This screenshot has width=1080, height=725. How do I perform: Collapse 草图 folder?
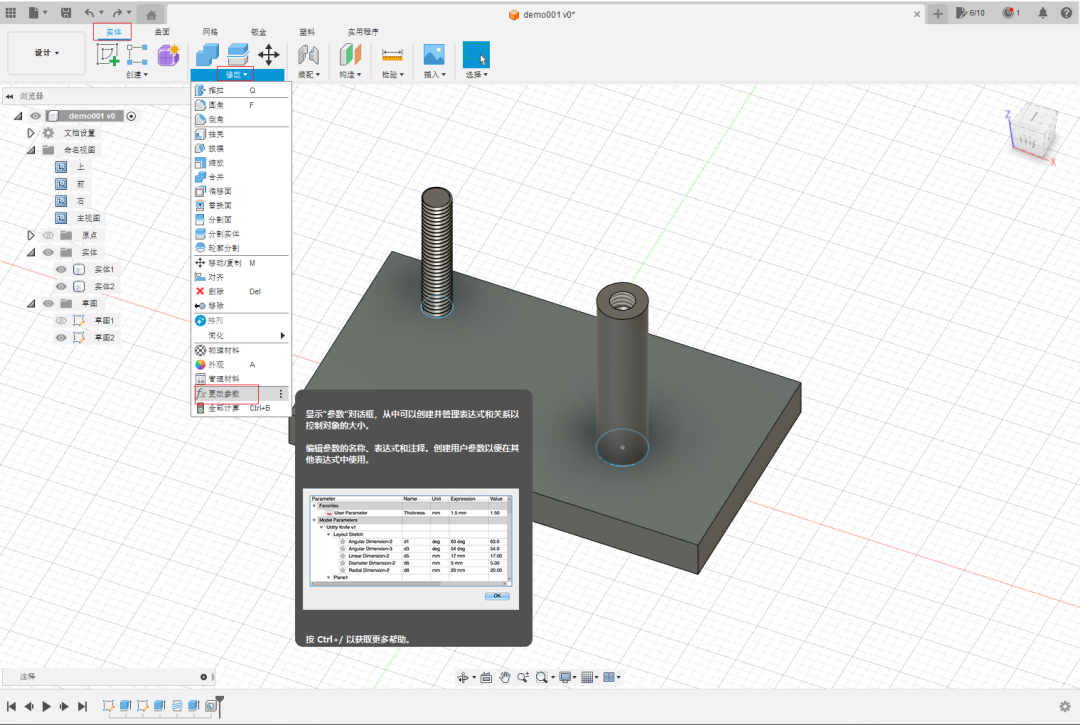(x=31, y=303)
